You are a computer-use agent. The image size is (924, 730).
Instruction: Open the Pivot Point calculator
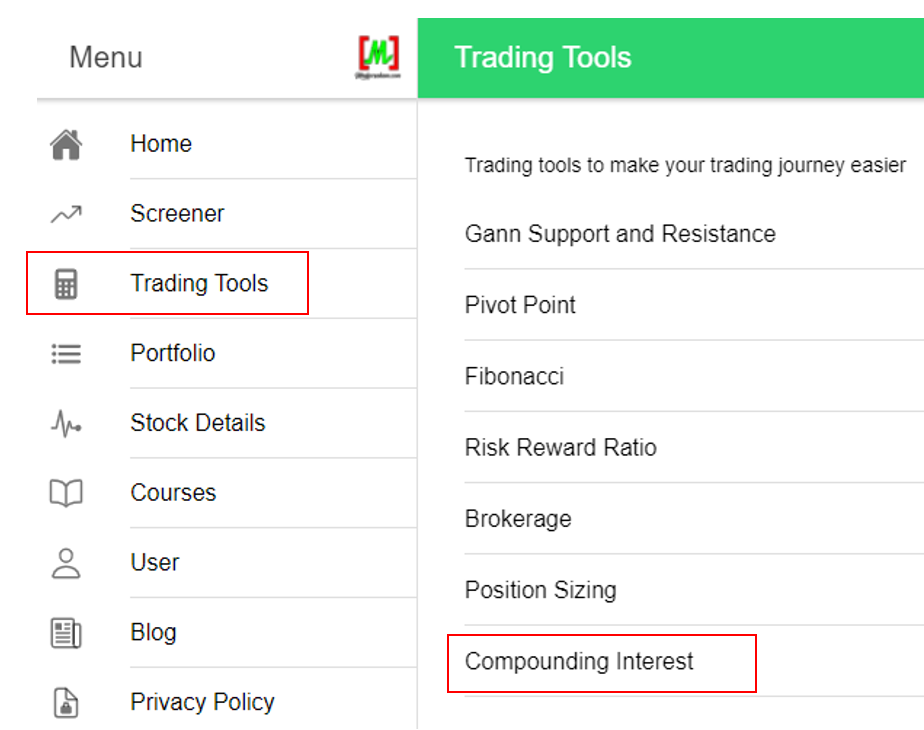[520, 305]
